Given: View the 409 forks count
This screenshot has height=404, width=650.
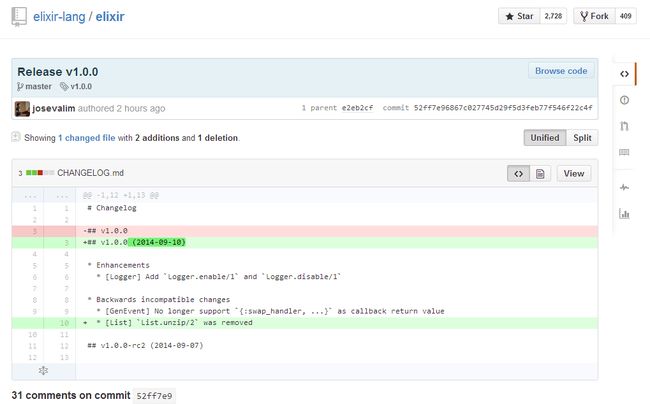Looking at the screenshot, I should pos(626,16).
